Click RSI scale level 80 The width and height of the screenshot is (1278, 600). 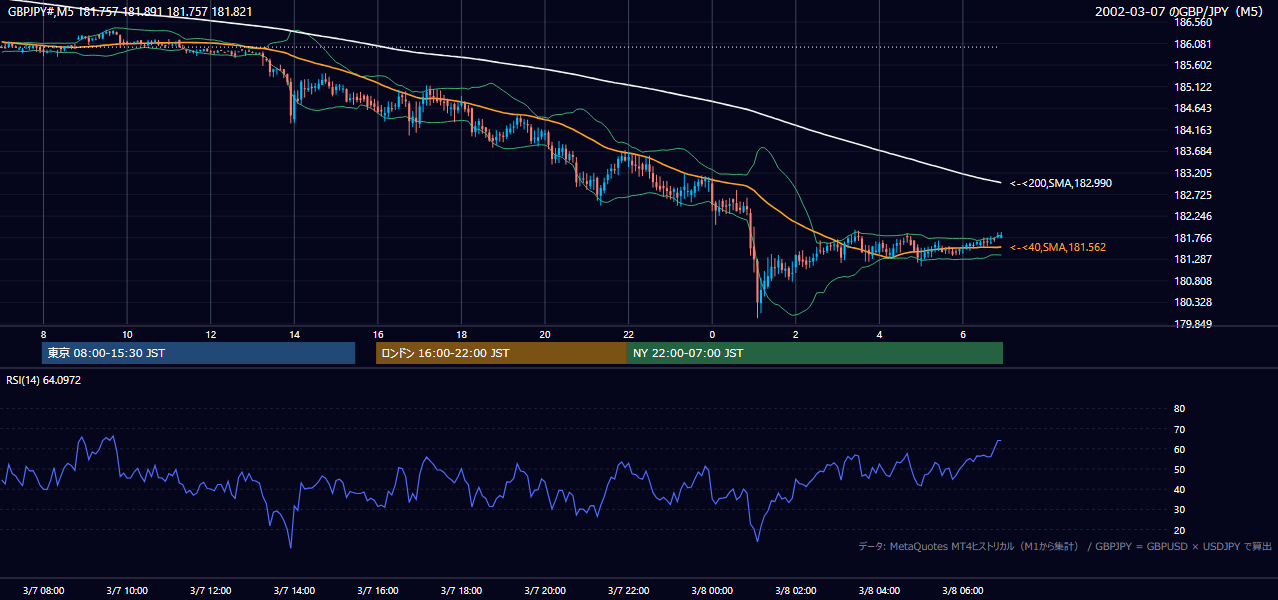1179,409
